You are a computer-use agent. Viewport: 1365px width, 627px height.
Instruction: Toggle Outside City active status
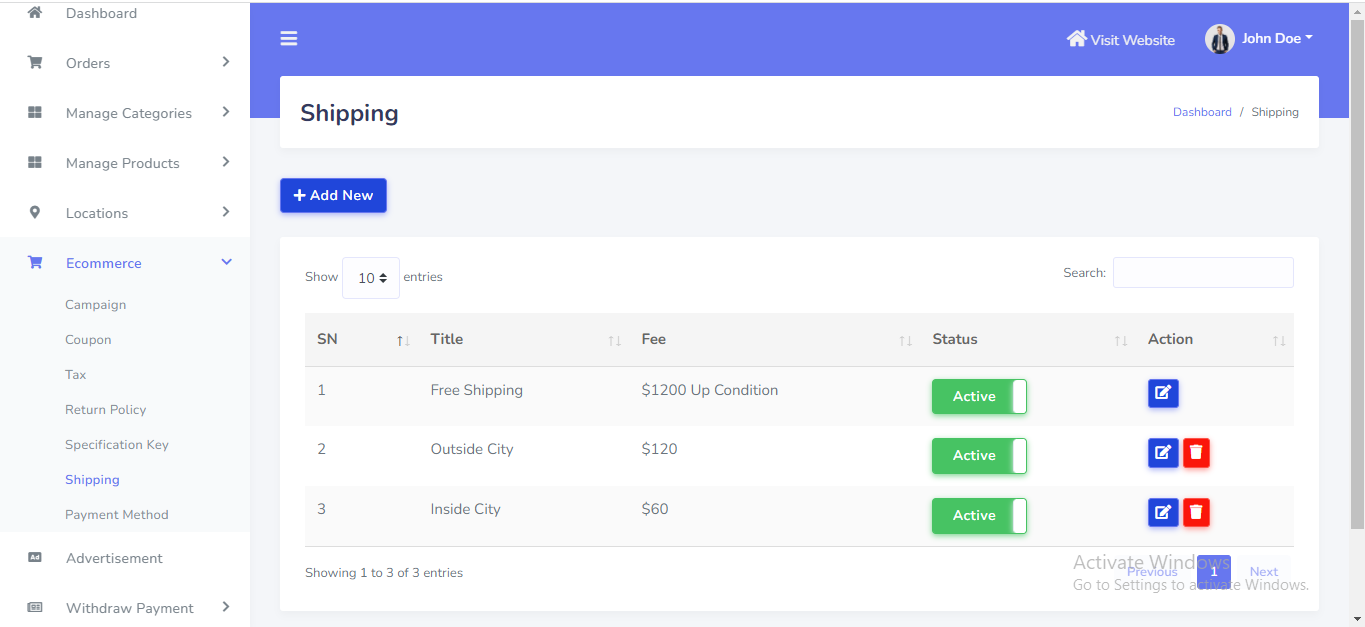[x=979, y=456]
